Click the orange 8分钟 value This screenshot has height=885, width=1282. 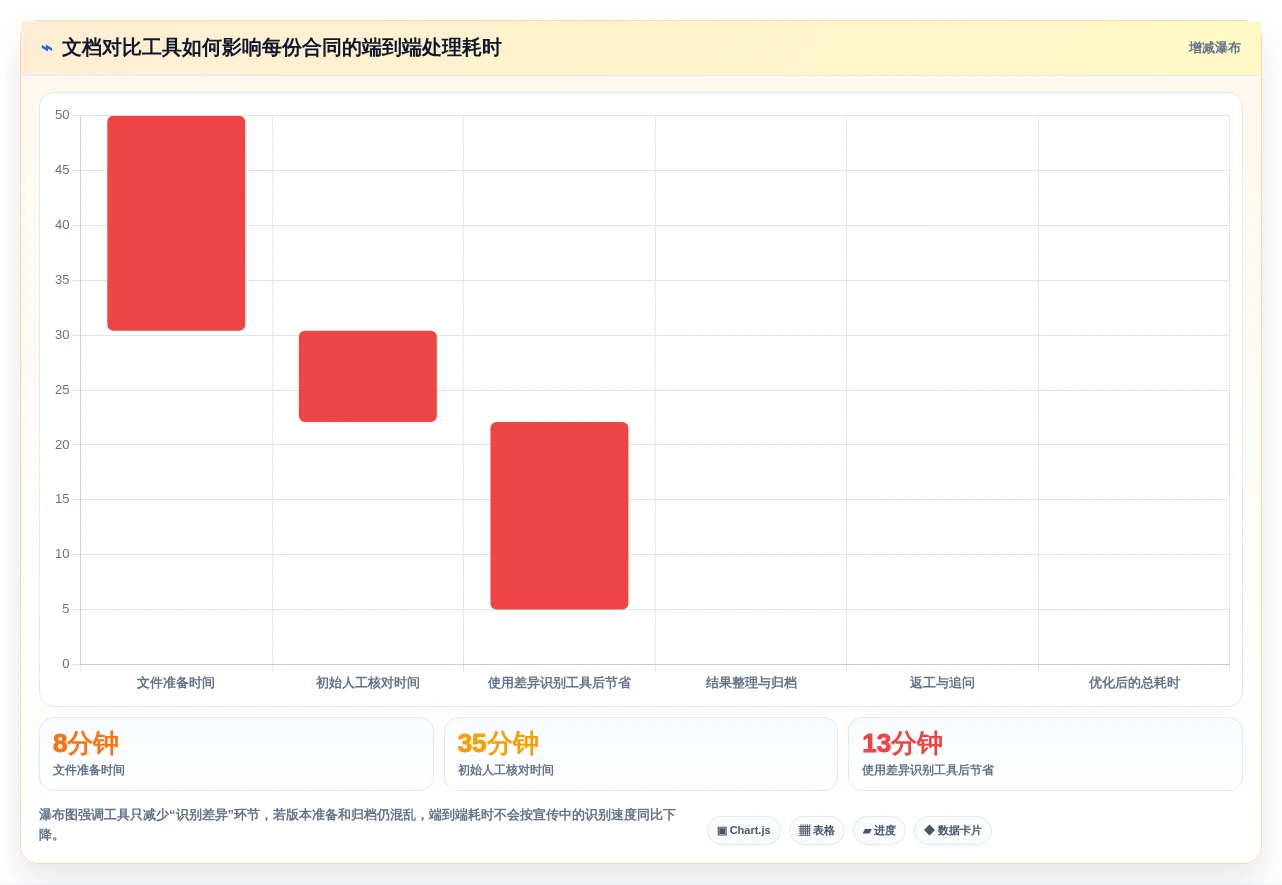(x=85, y=743)
